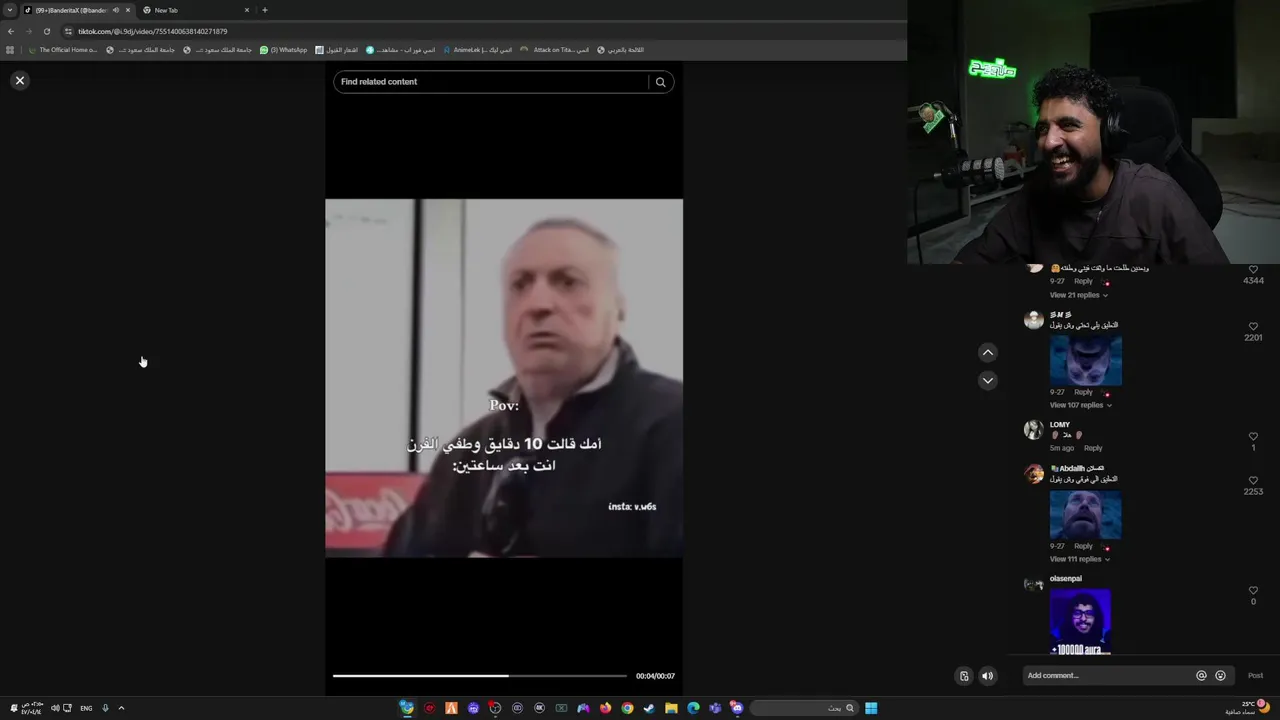Reply to the comment above View 107 replies
This screenshot has width=1280, height=720.
tap(1083, 392)
